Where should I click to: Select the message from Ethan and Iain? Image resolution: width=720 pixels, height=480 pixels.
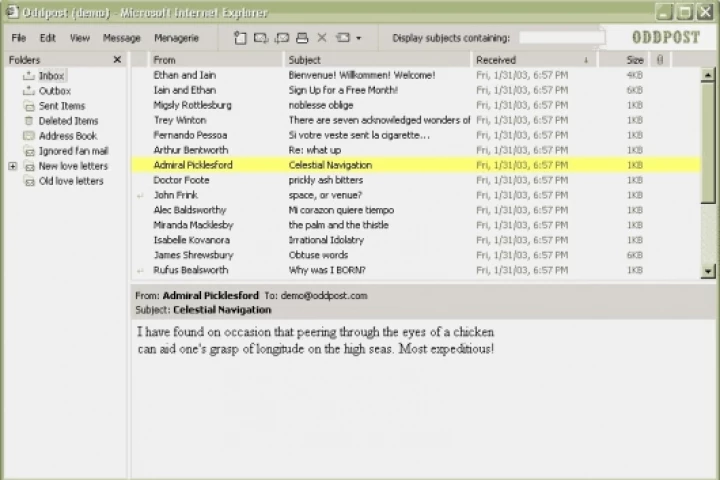416,75
